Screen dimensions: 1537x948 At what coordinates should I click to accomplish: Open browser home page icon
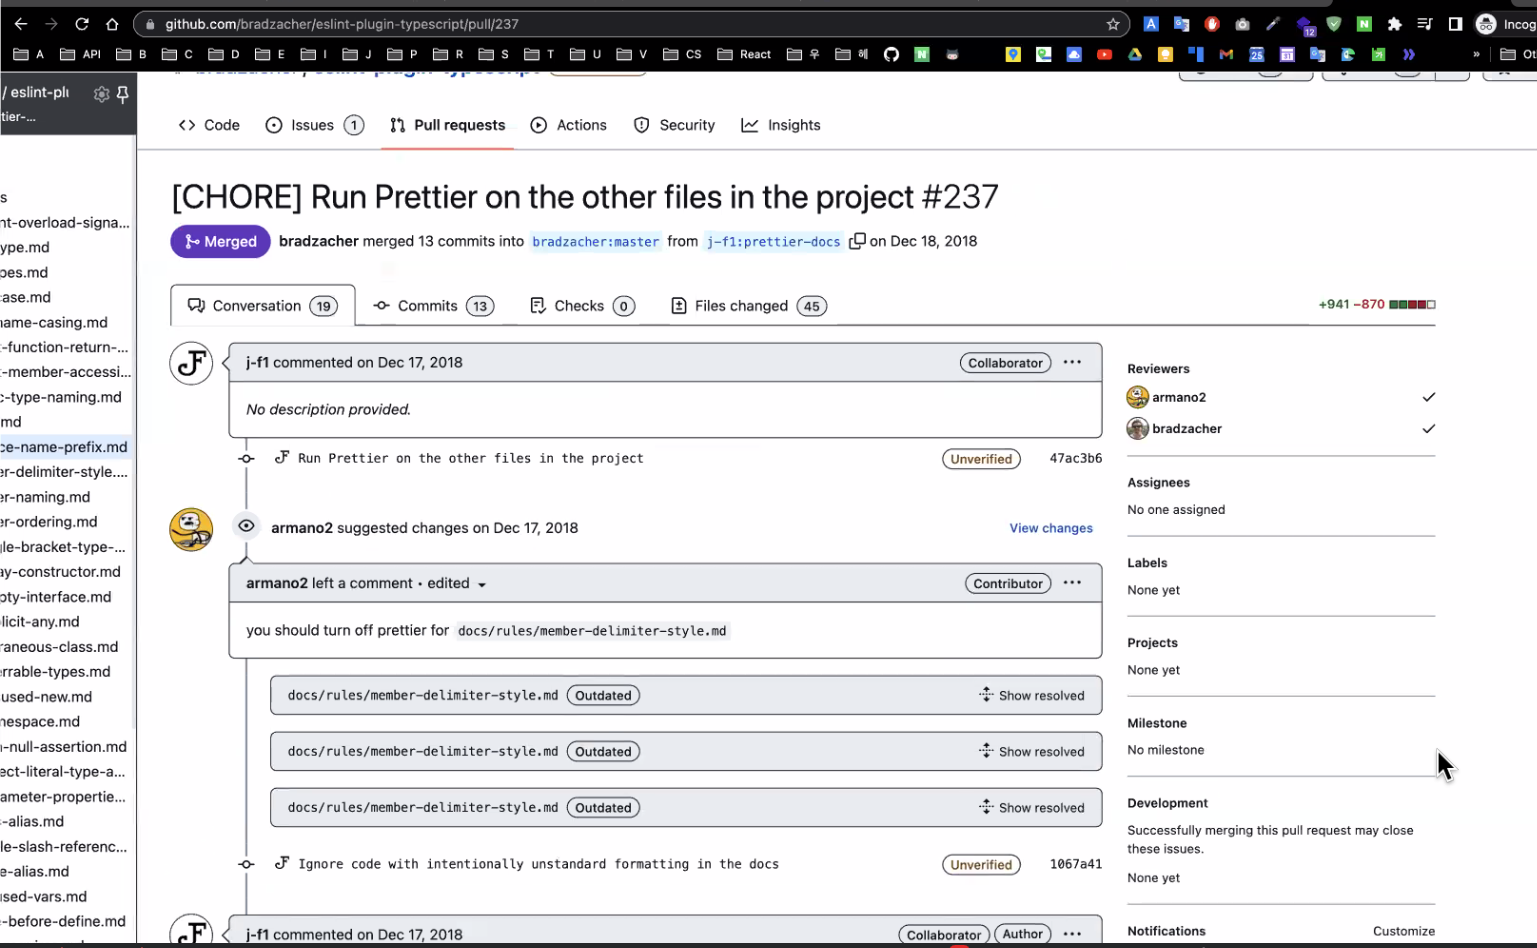pos(112,24)
